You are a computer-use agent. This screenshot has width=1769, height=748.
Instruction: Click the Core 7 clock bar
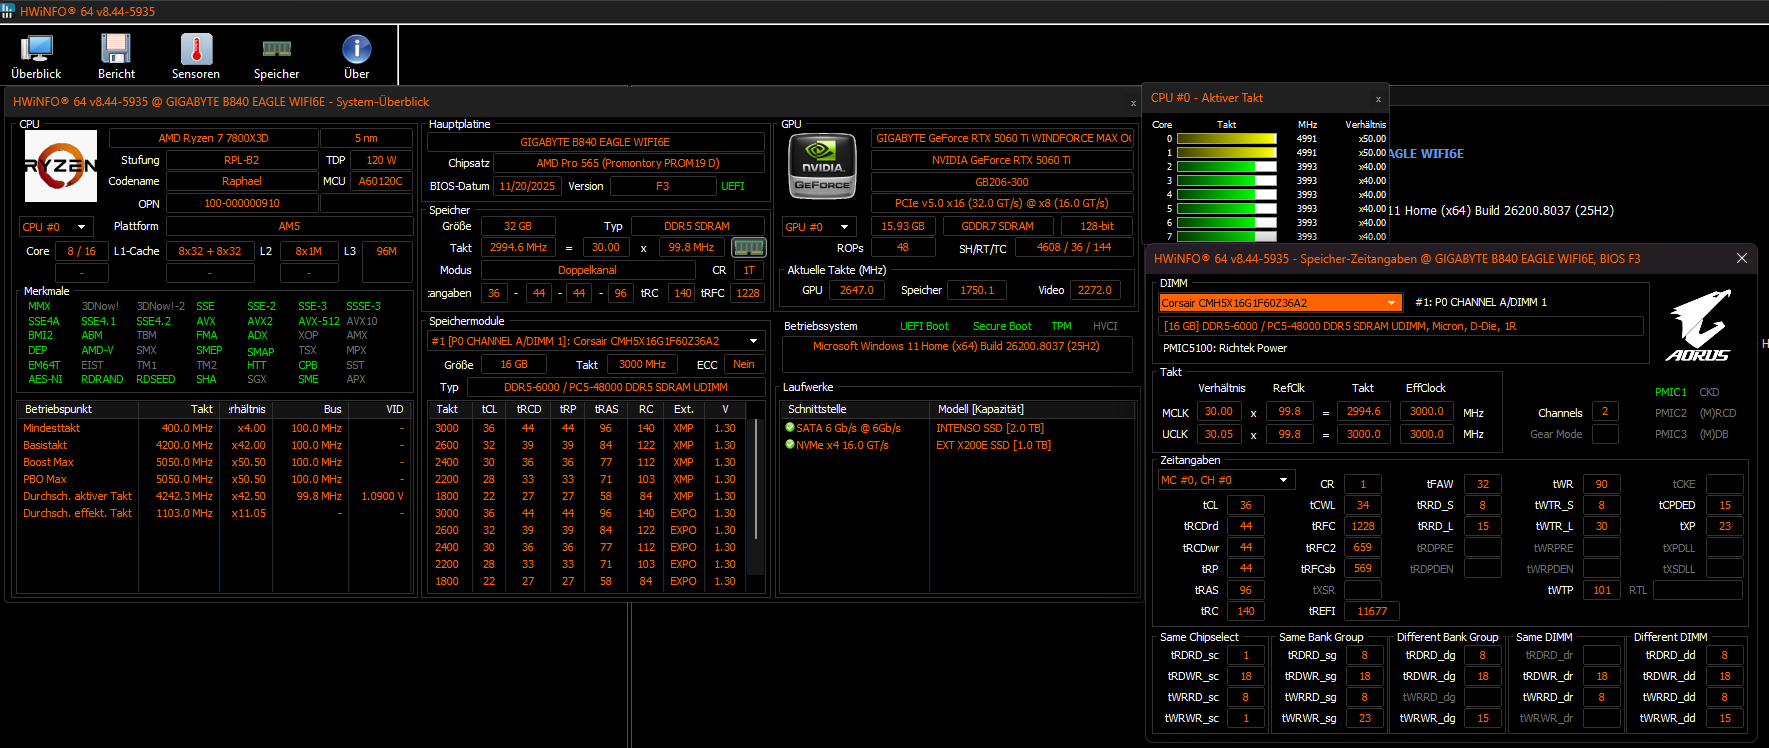1227,237
